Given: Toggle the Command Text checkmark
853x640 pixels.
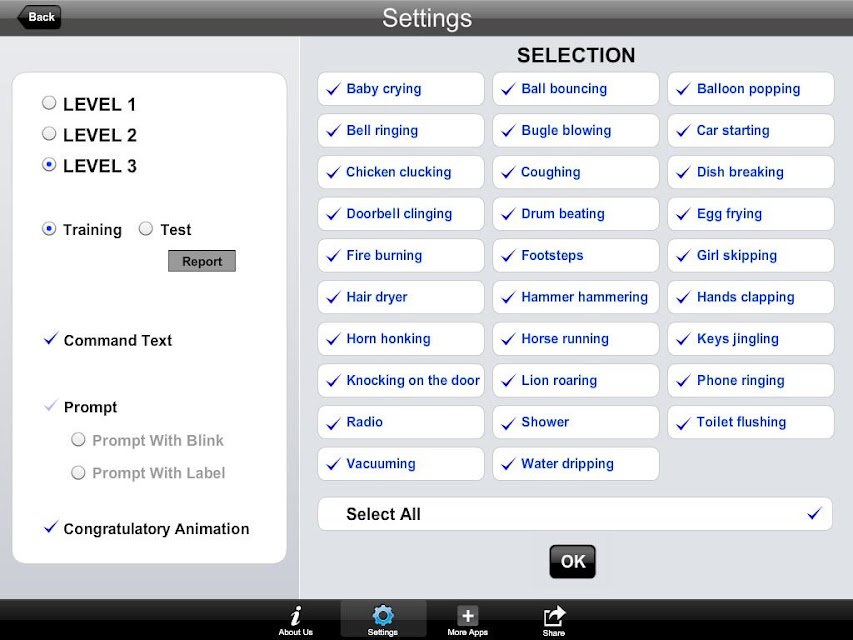Looking at the screenshot, I should point(51,340).
